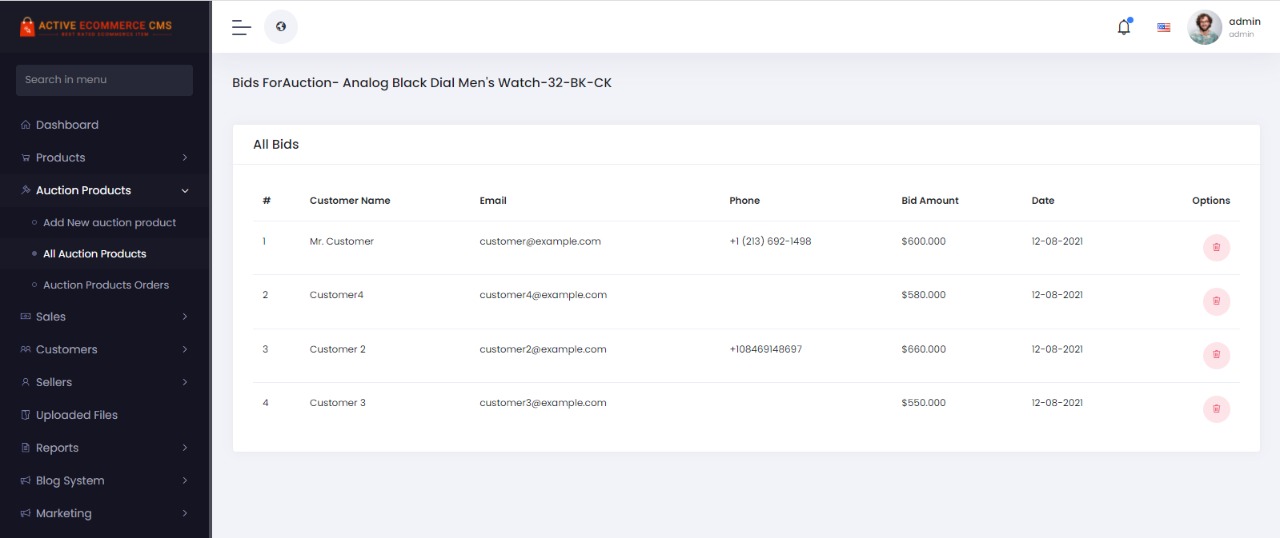Click the admin profile avatar
The image size is (1280, 538).
[1204, 27]
